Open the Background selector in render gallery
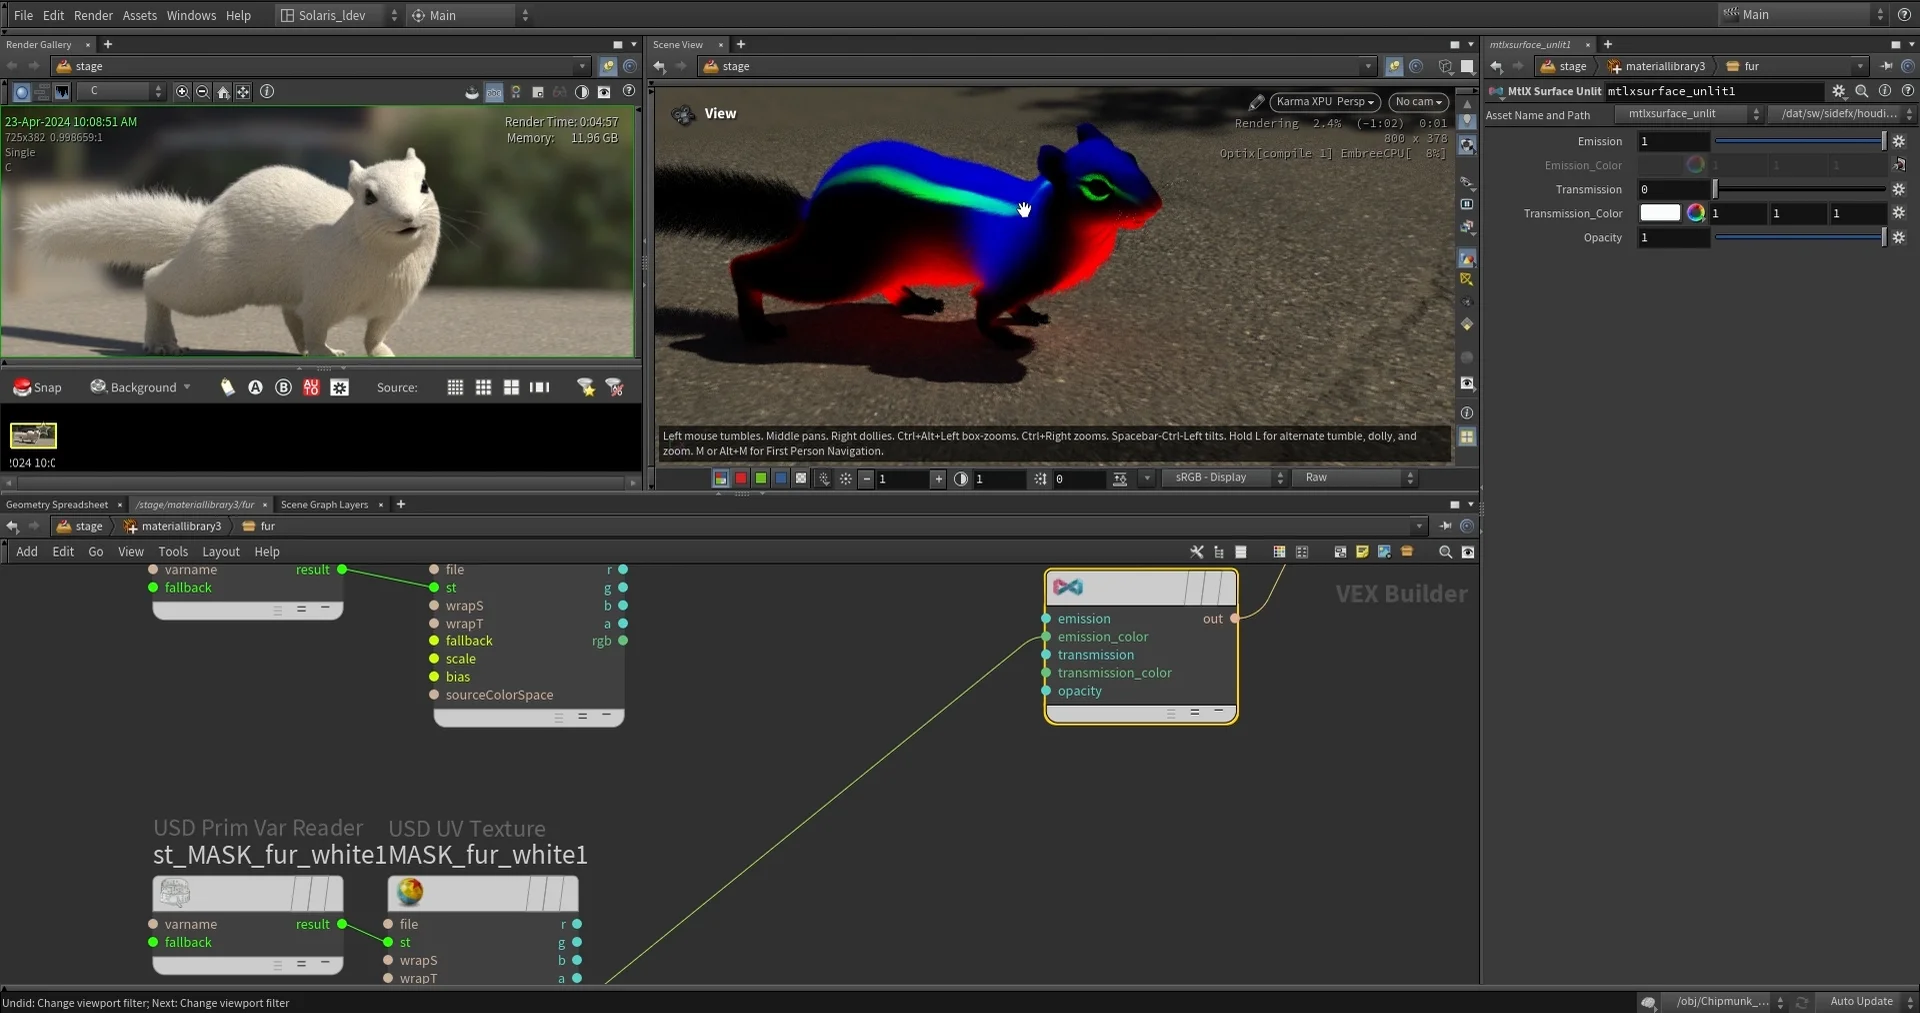The height and width of the screenshot is (1013, 1920). point(140,387)
